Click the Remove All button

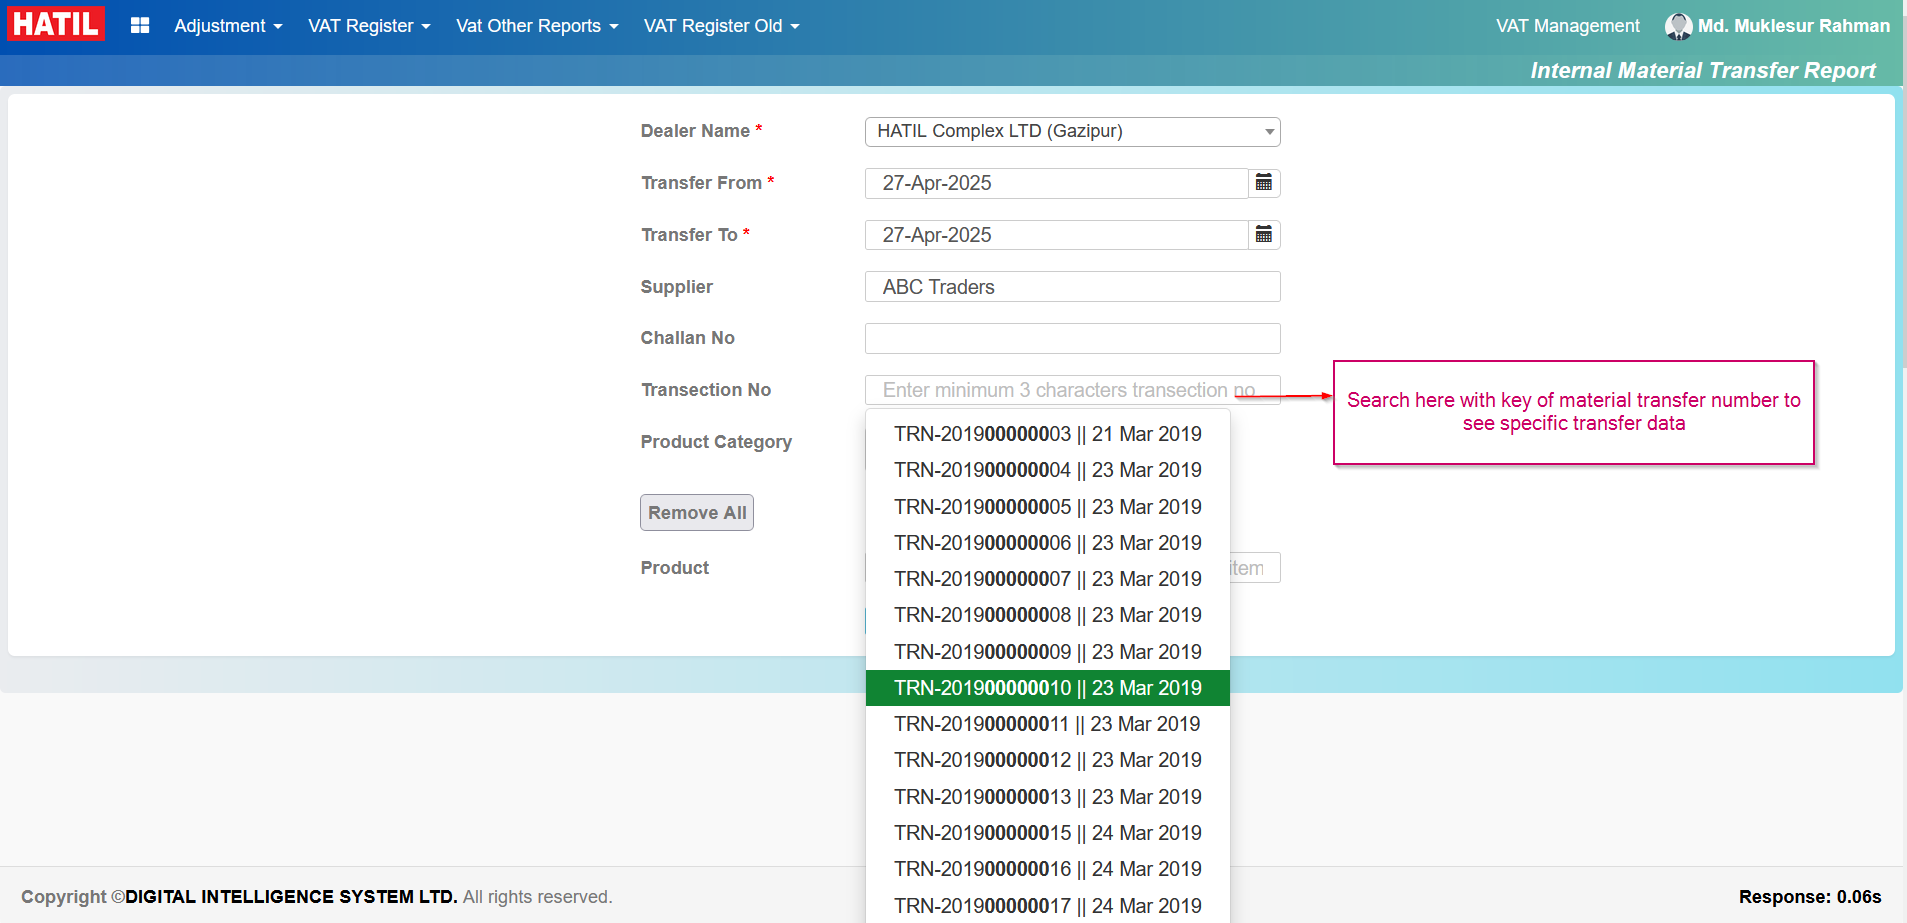pyautogui.click(x=697, y=513)
